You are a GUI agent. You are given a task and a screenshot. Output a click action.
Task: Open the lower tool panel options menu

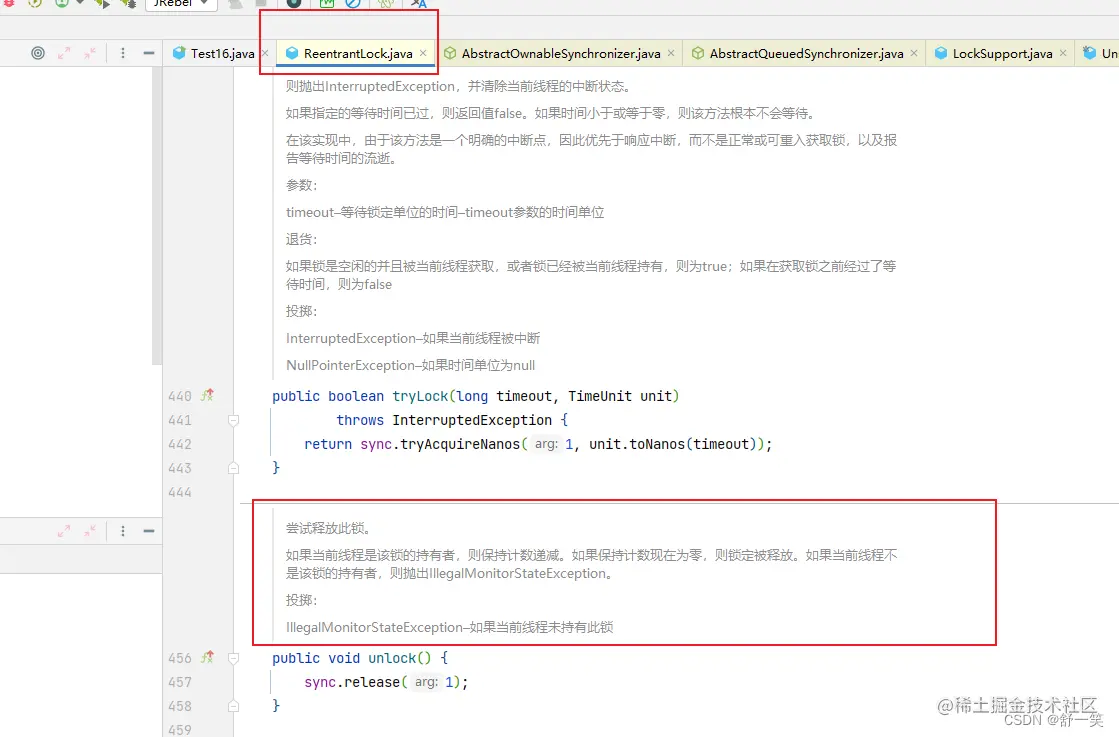[x=123, y=531]
